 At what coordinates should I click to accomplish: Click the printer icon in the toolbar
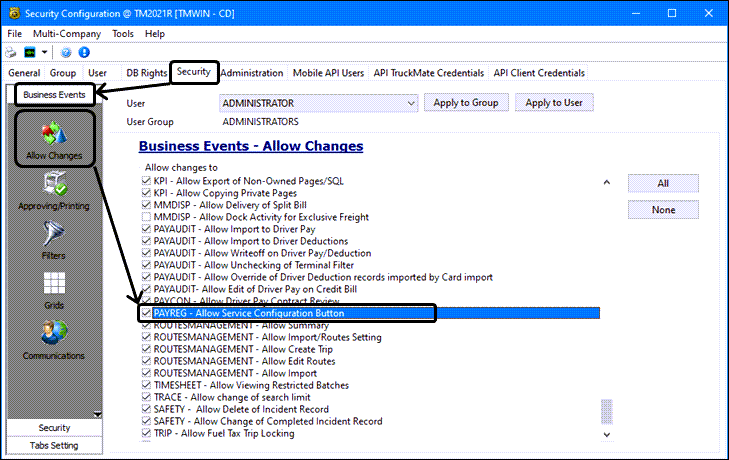click(x=11, y=53)
